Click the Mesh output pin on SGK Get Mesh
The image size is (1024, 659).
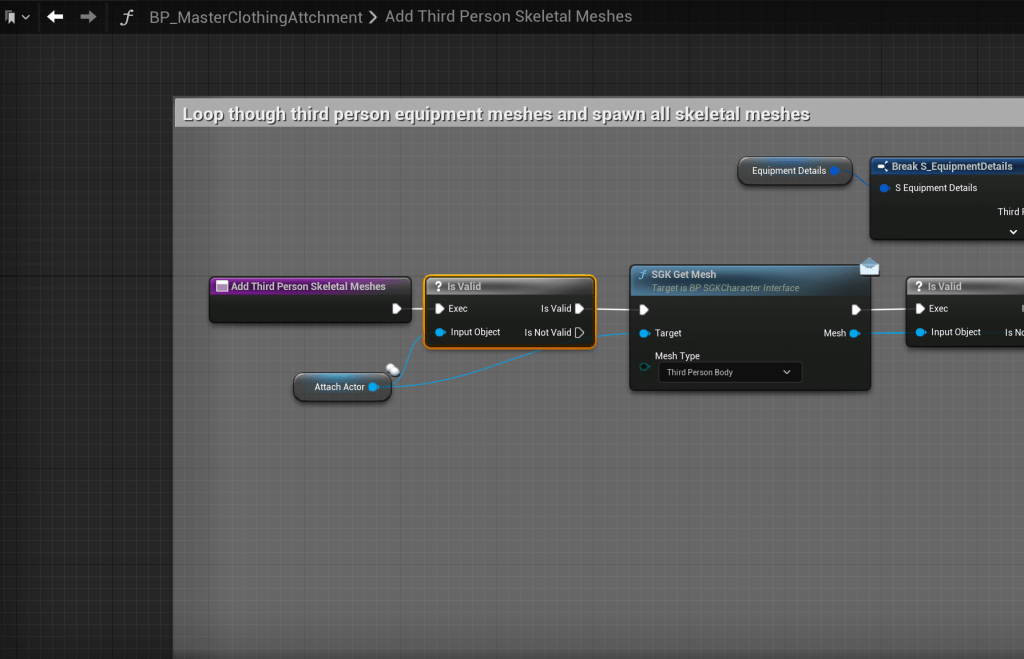pyautogui.click(x=854, y=333)
